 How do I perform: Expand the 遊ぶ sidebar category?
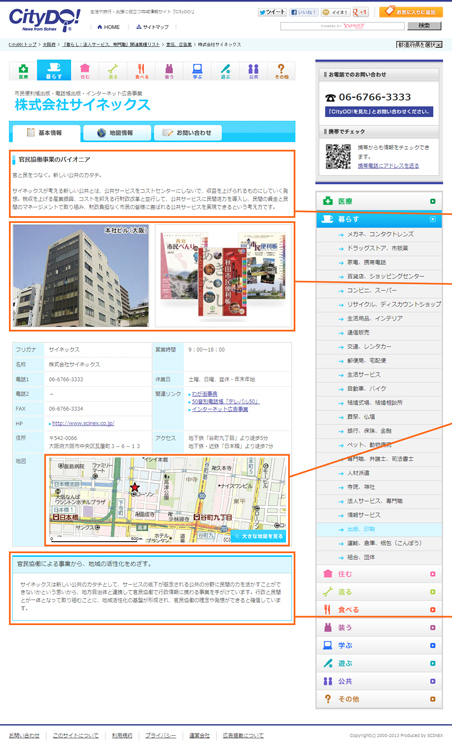click(379, 663)
